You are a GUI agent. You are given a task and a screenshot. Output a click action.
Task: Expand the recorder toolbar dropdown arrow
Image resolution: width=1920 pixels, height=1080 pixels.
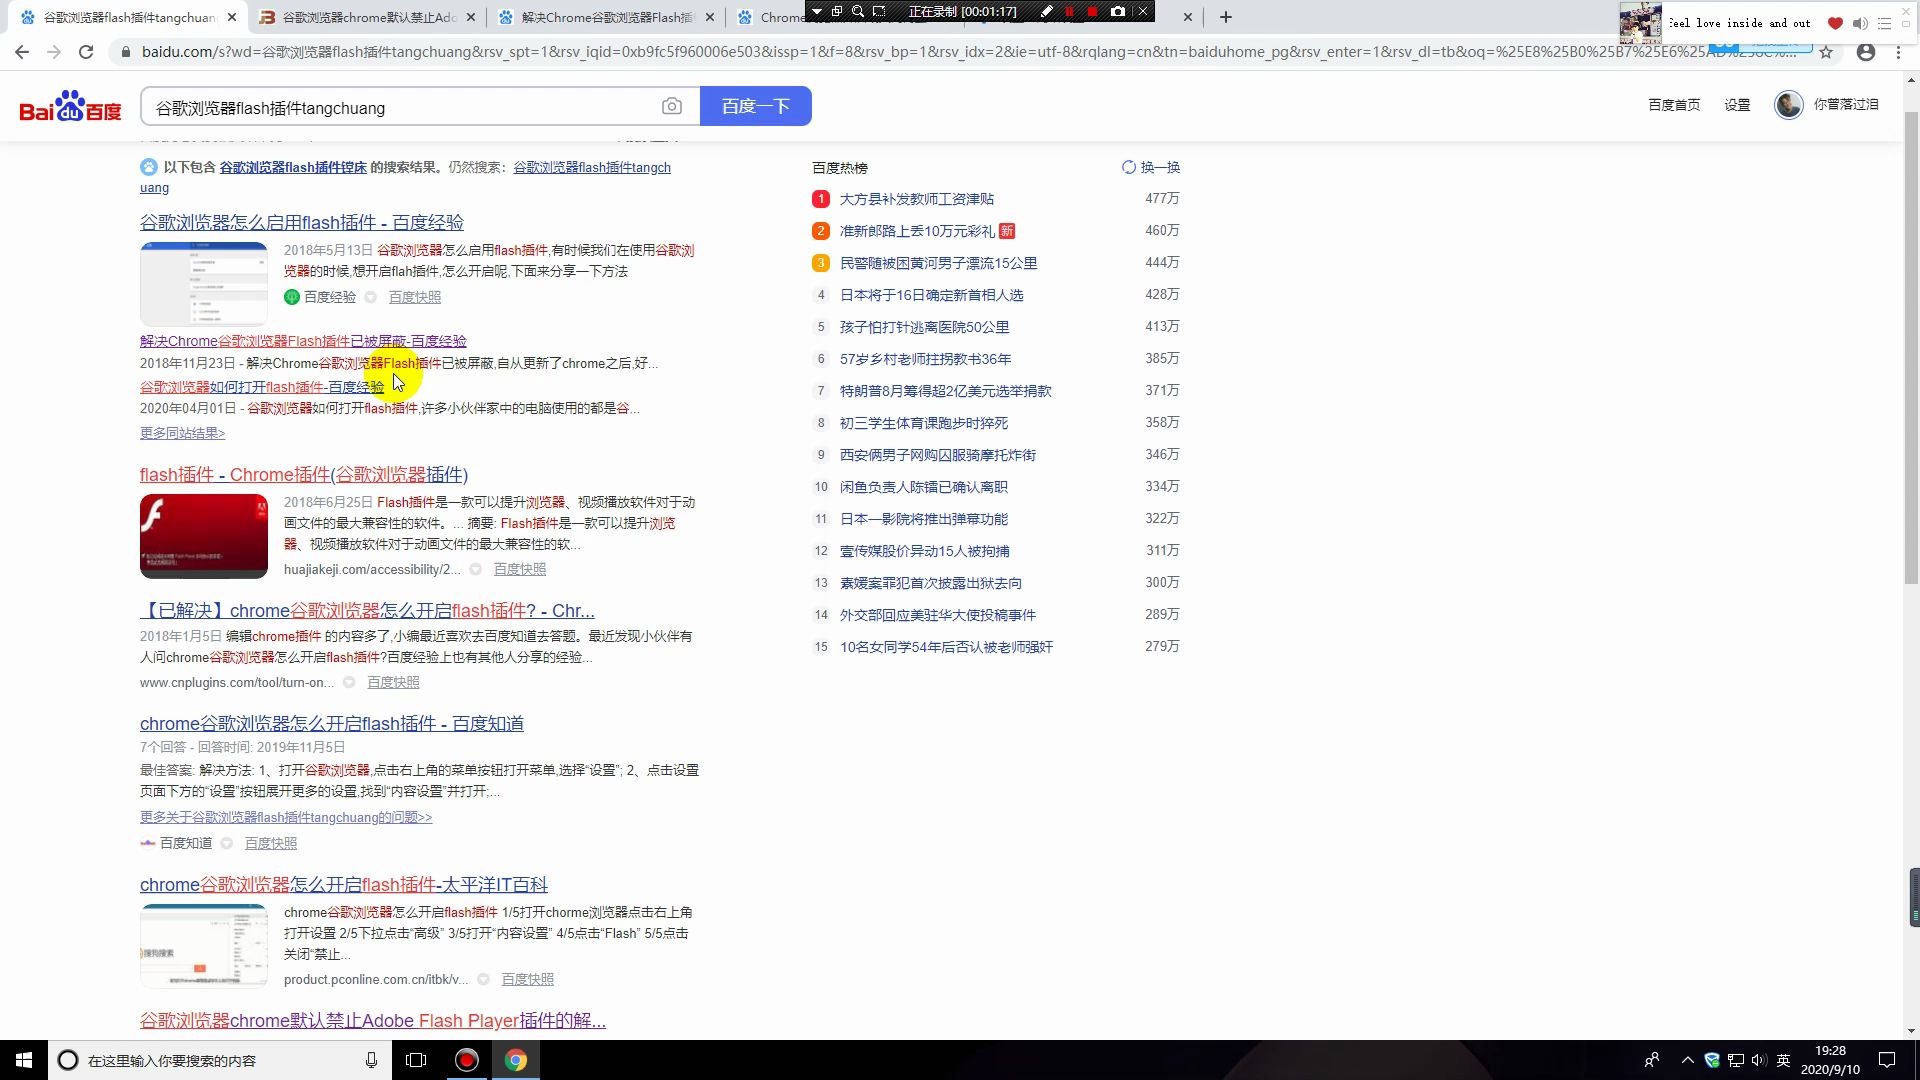click(817, 11)
